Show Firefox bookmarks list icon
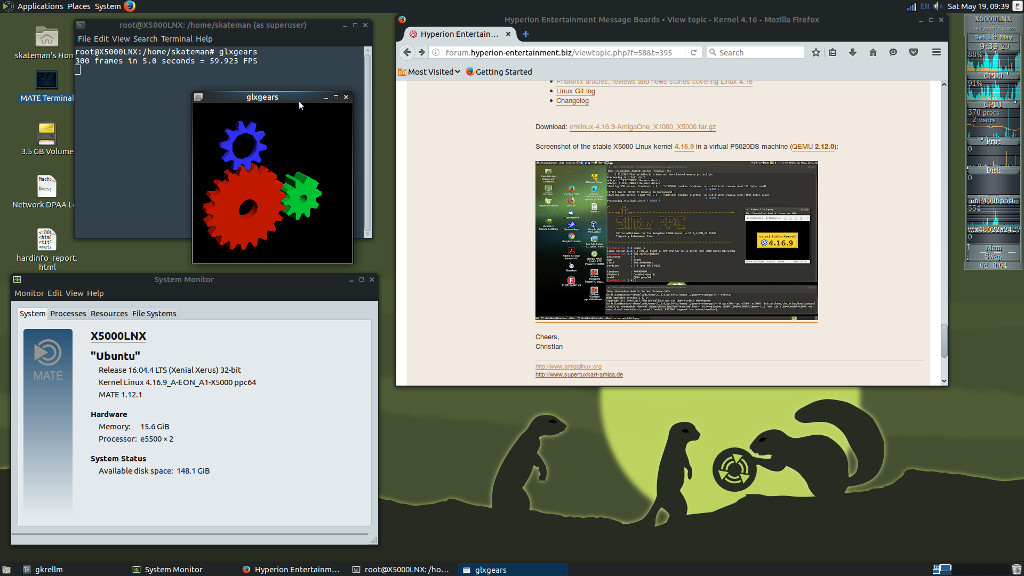 (x=833, y=52)
